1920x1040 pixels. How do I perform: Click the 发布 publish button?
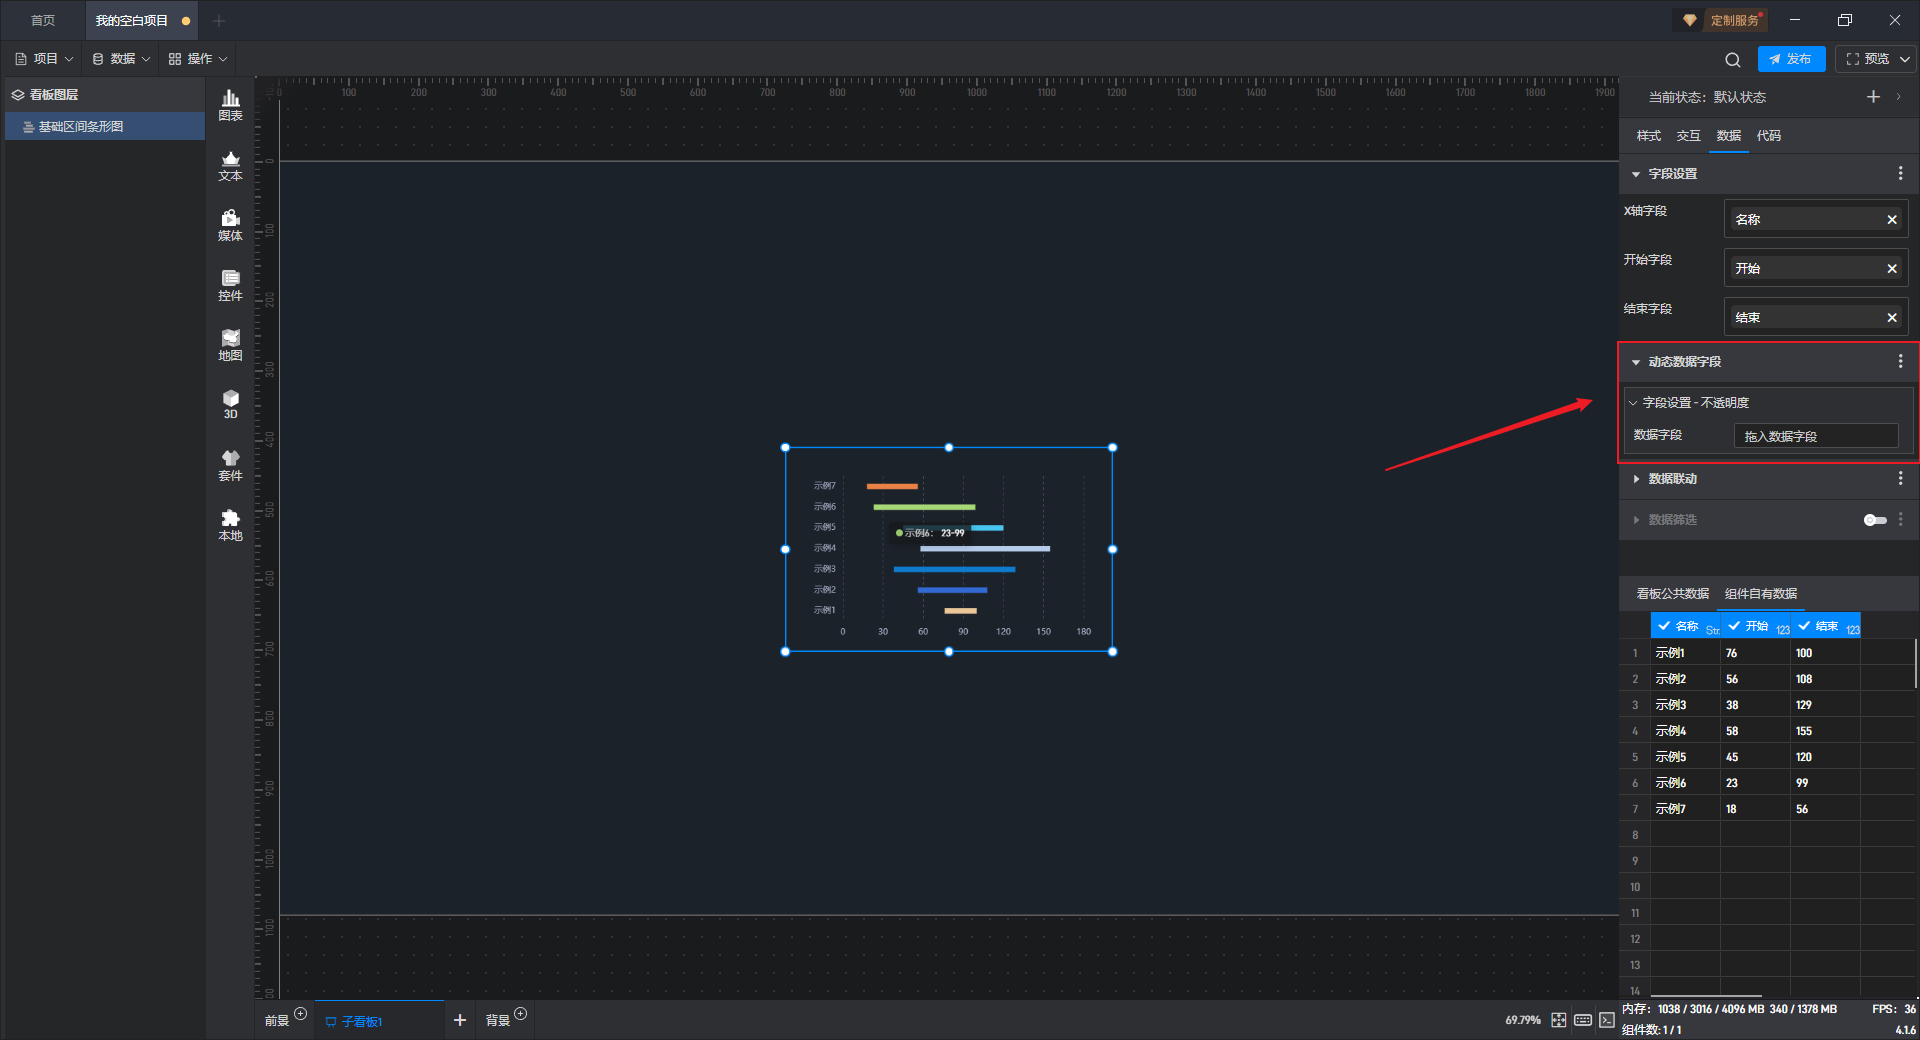point(1791,59)
